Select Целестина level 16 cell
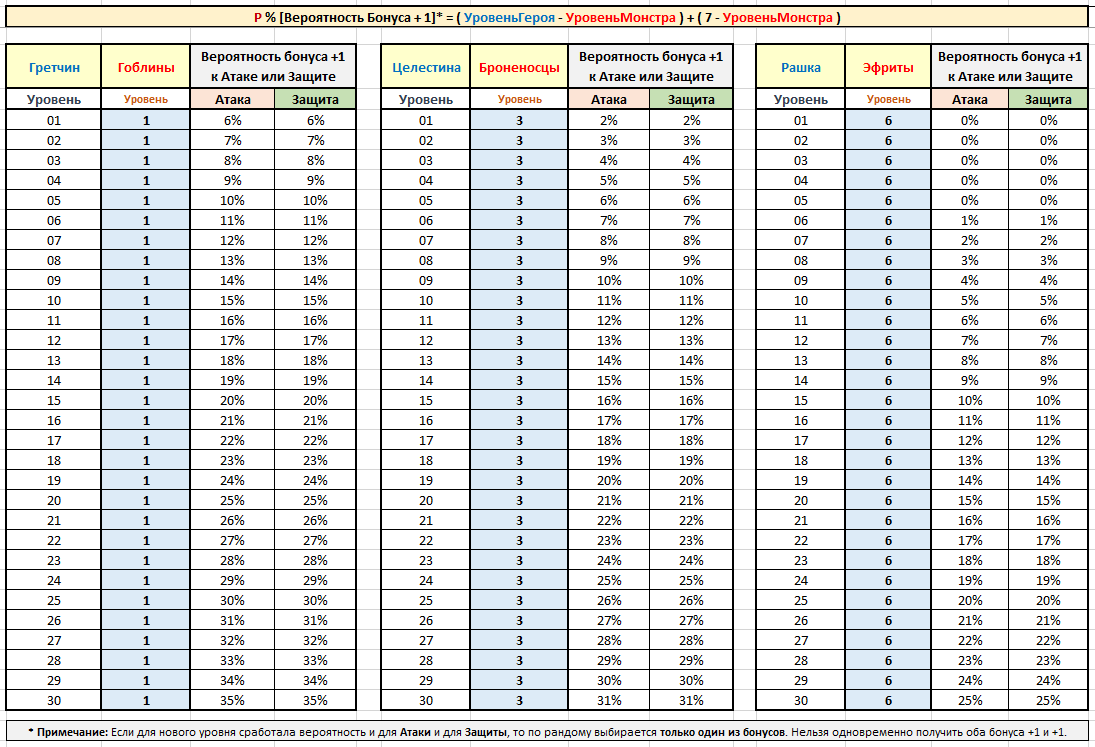Image resolution: width=1095 pixels, height=747 pixels. [x=426, y=420]
